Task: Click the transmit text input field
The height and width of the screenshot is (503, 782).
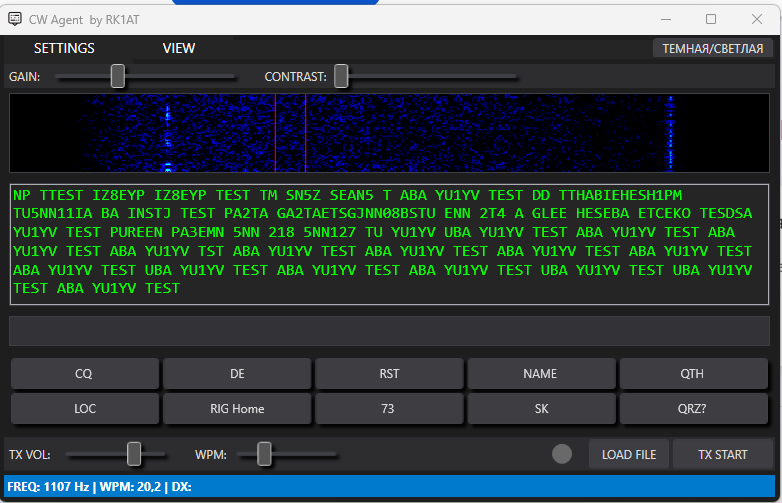Action: coord(390,331)
